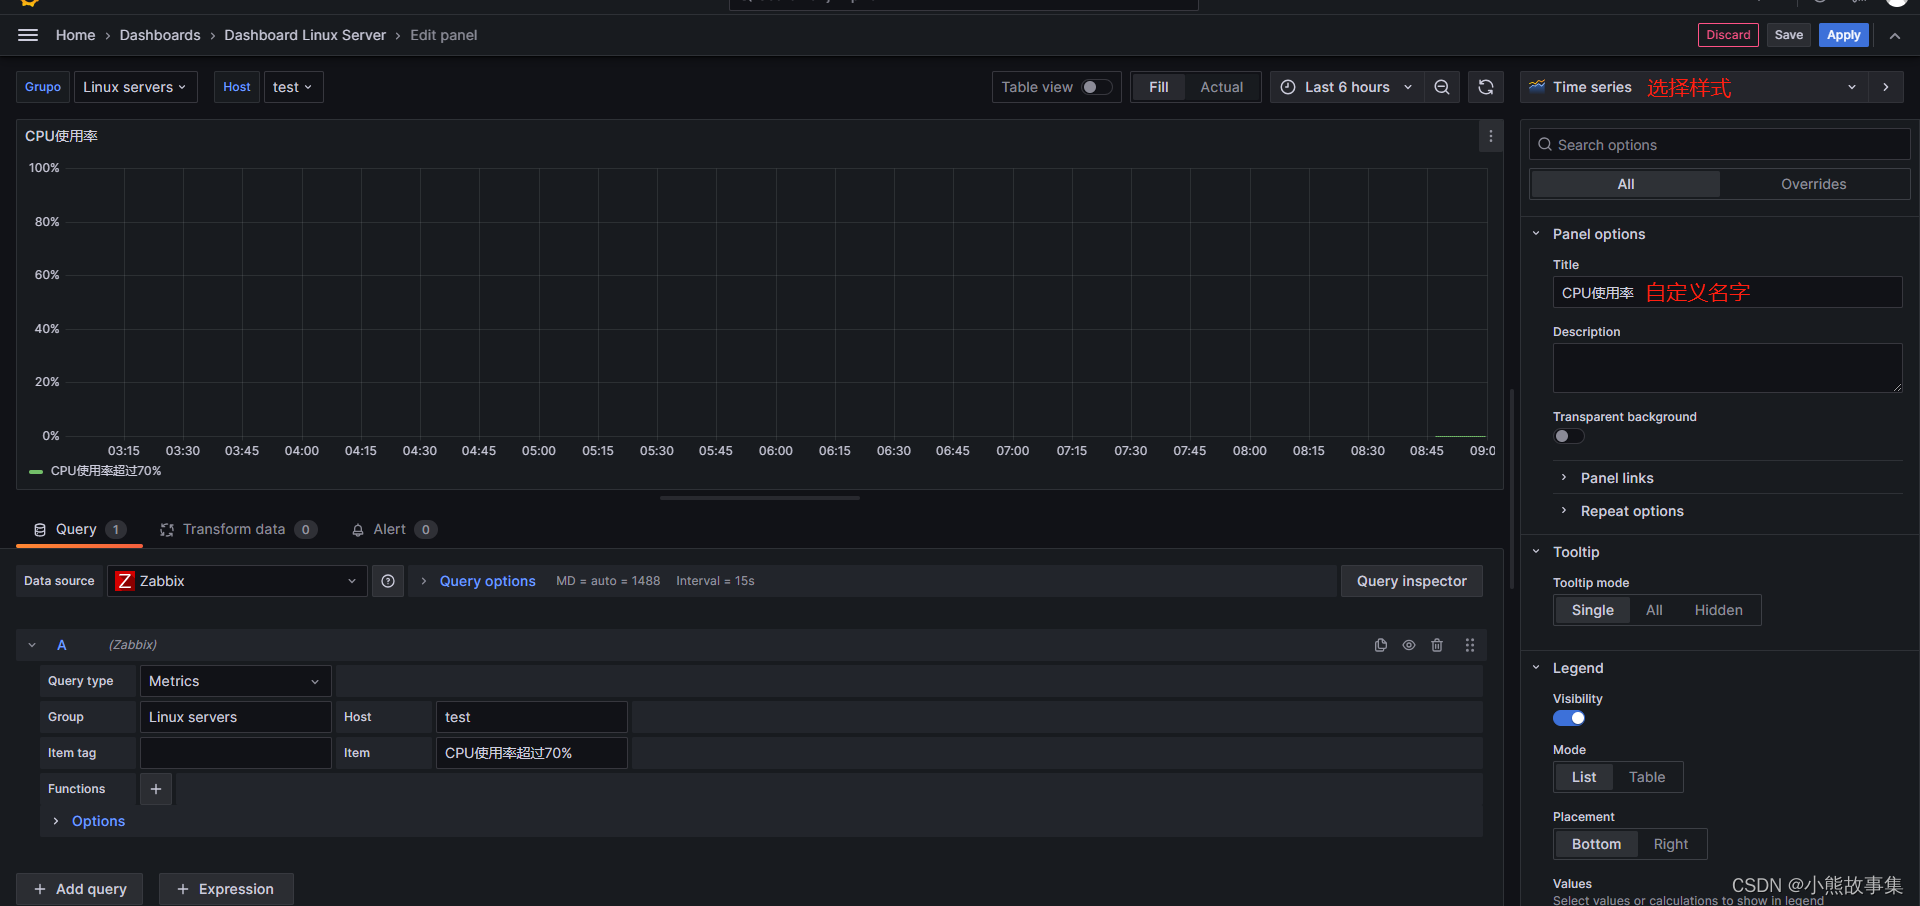Open the data source help icon

(388, 581)
